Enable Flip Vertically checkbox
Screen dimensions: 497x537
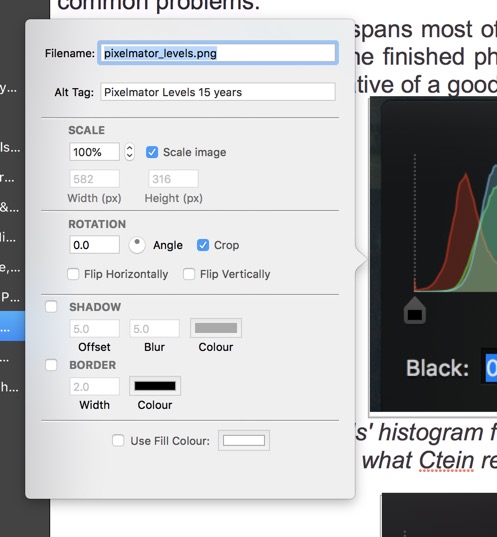point(189,274)
